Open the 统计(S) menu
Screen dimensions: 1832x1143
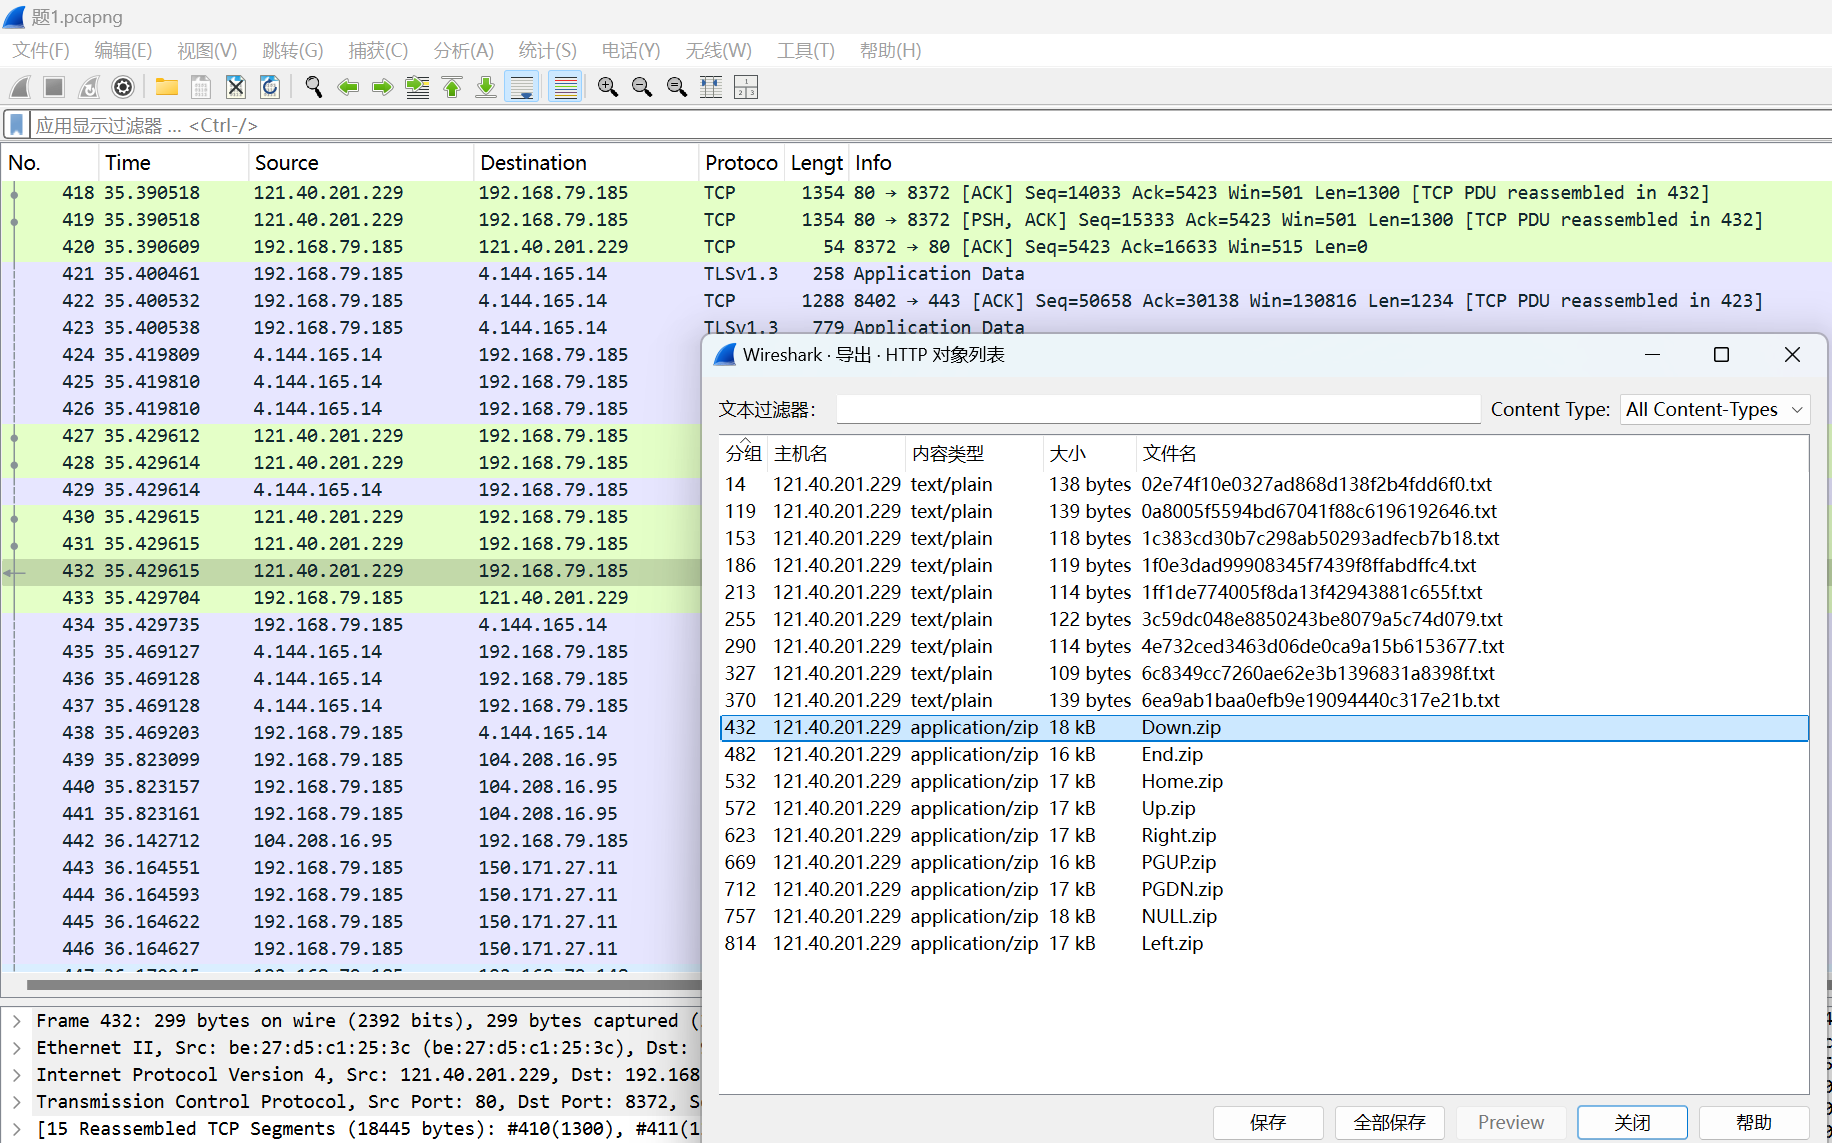[x=548, y=50]
